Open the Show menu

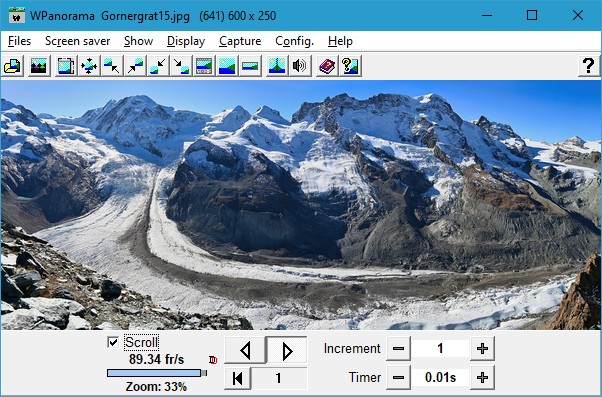pyautogui.click(x=139, y=41)
